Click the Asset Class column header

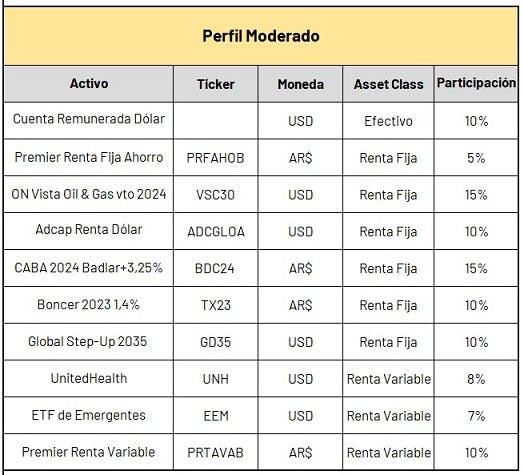(x=388, y=84)
